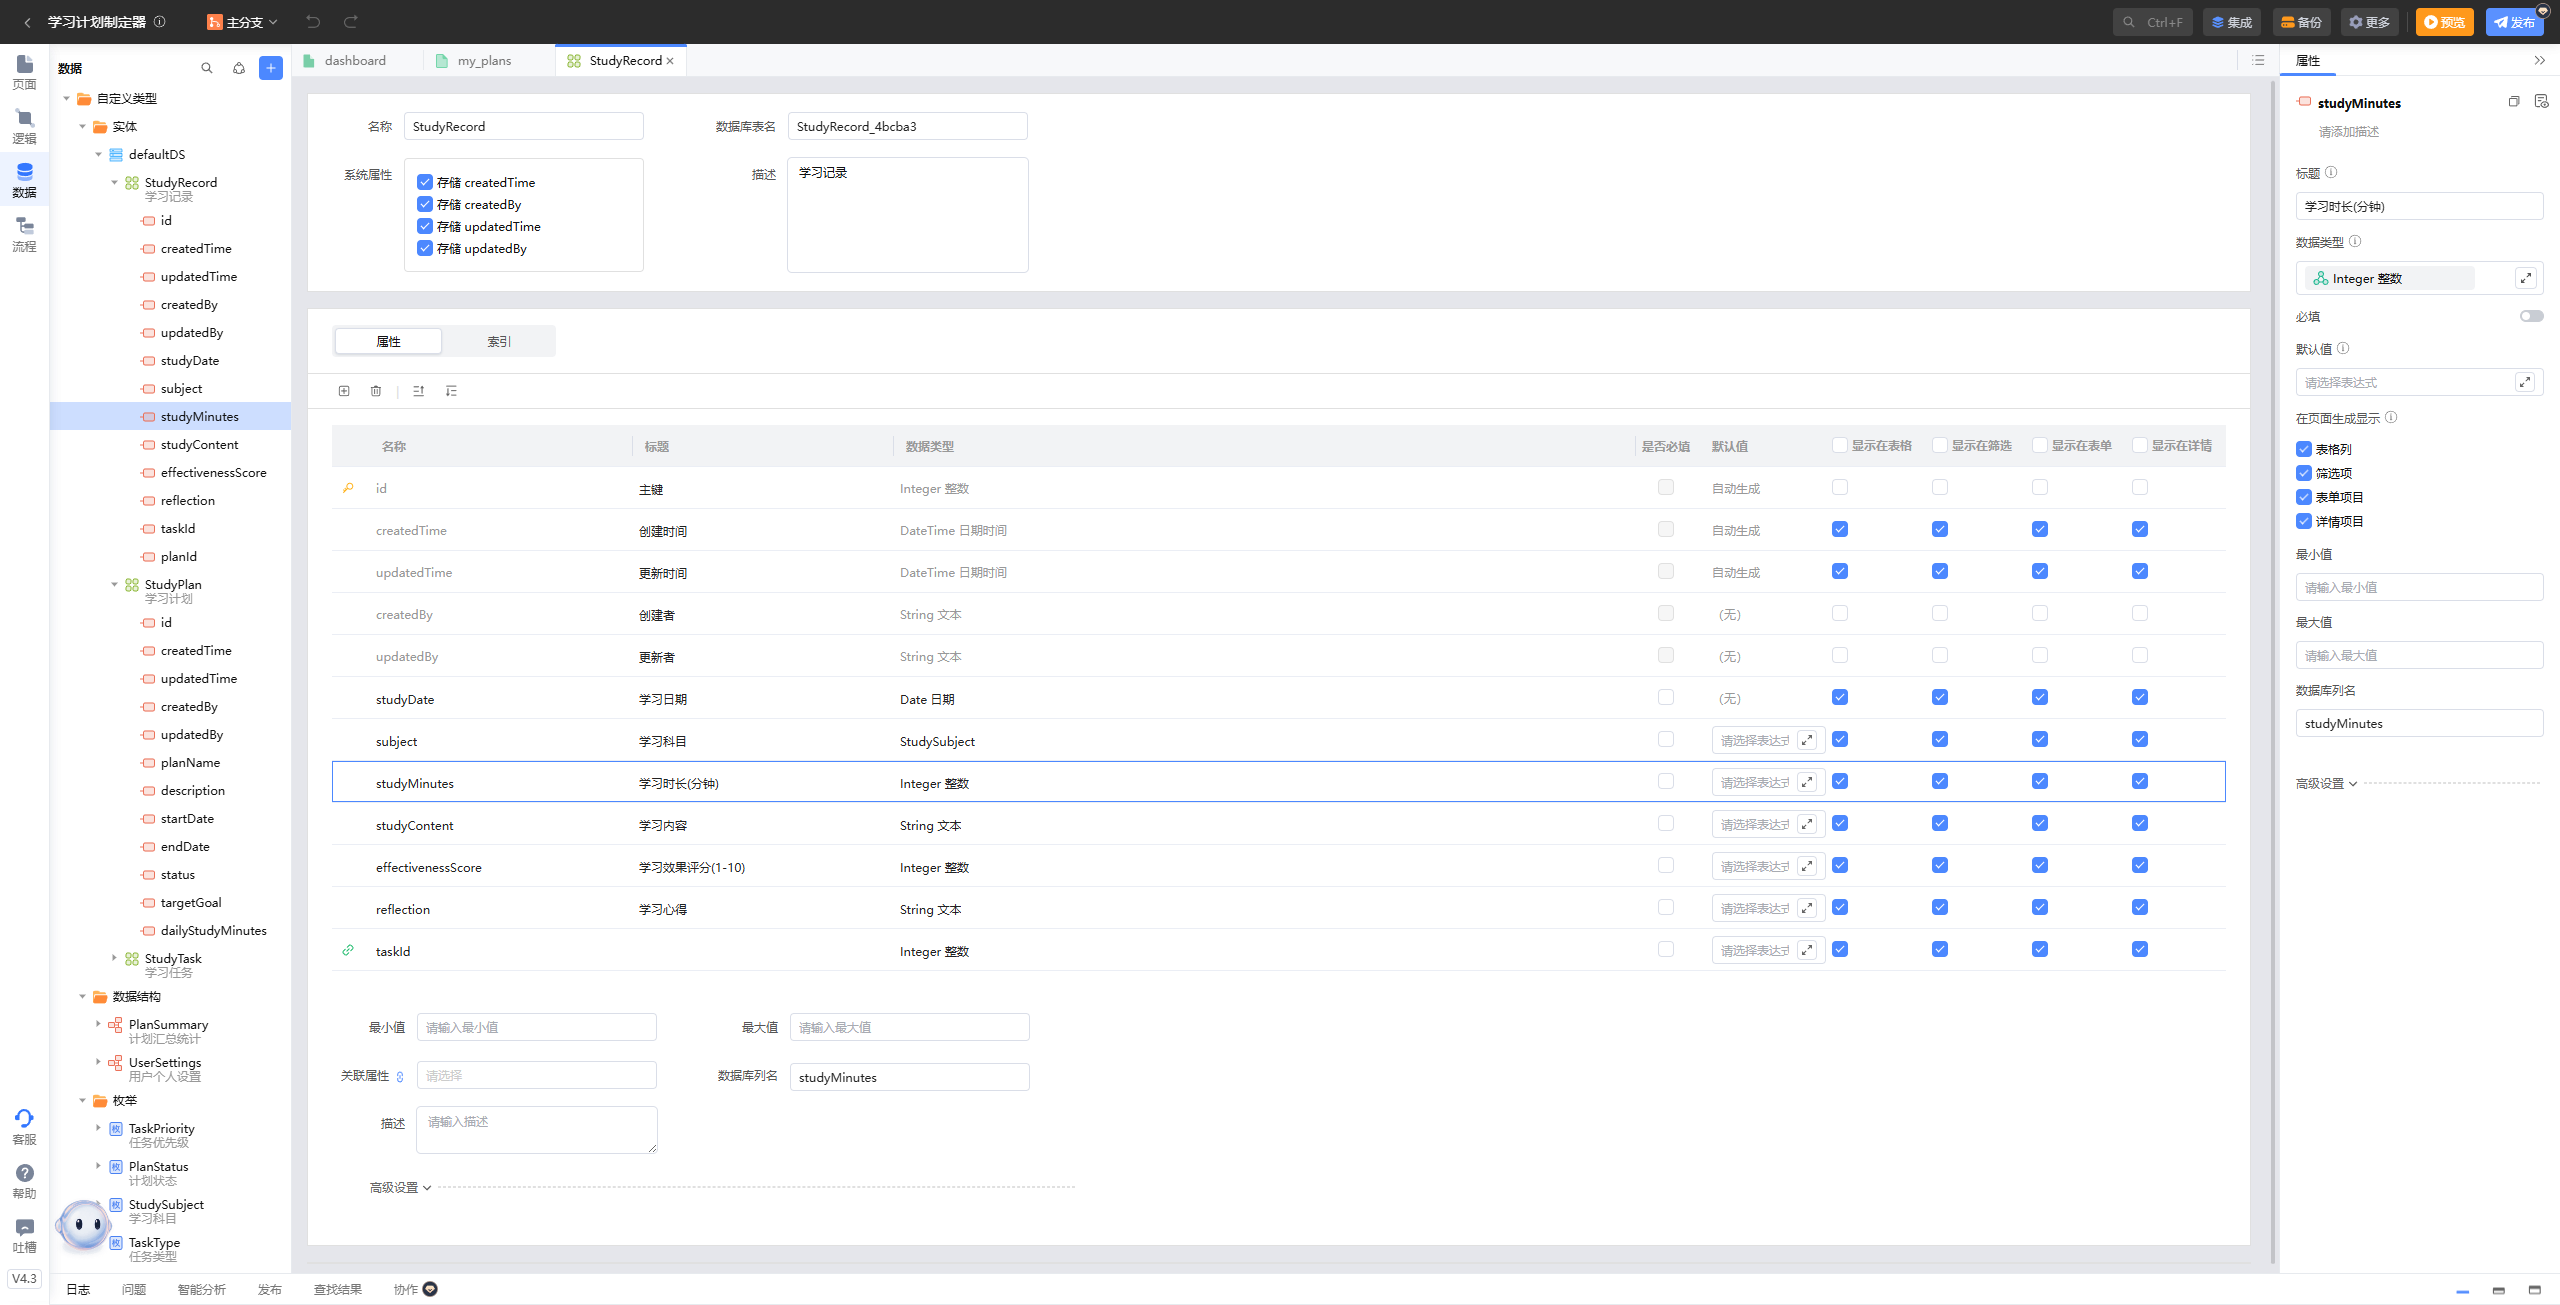This screenshot has width=2560, height=1305.
Task: Switch to the 索引 tab
Action: tap(498, 341)
